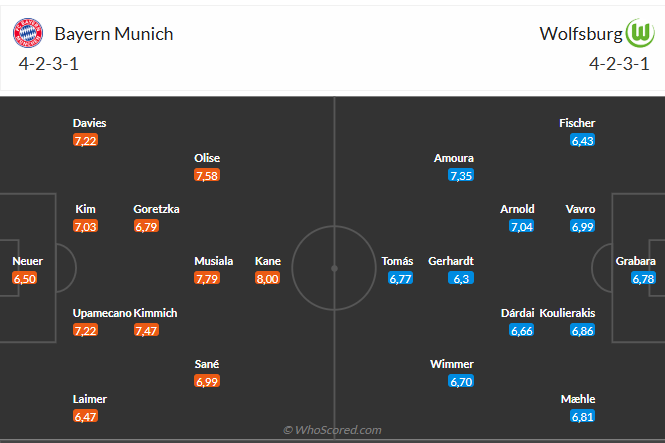Select Sané's 6,99 rating

207,383
